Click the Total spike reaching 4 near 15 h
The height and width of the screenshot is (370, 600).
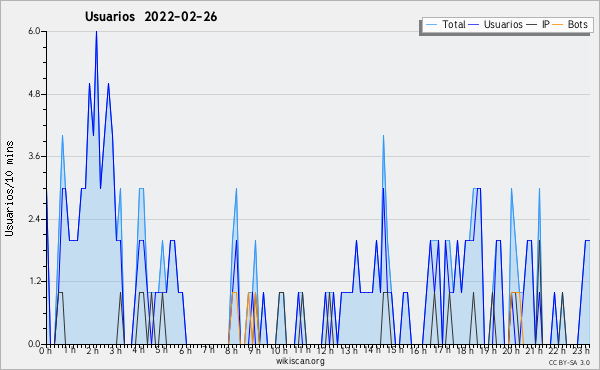click(383, 136)
